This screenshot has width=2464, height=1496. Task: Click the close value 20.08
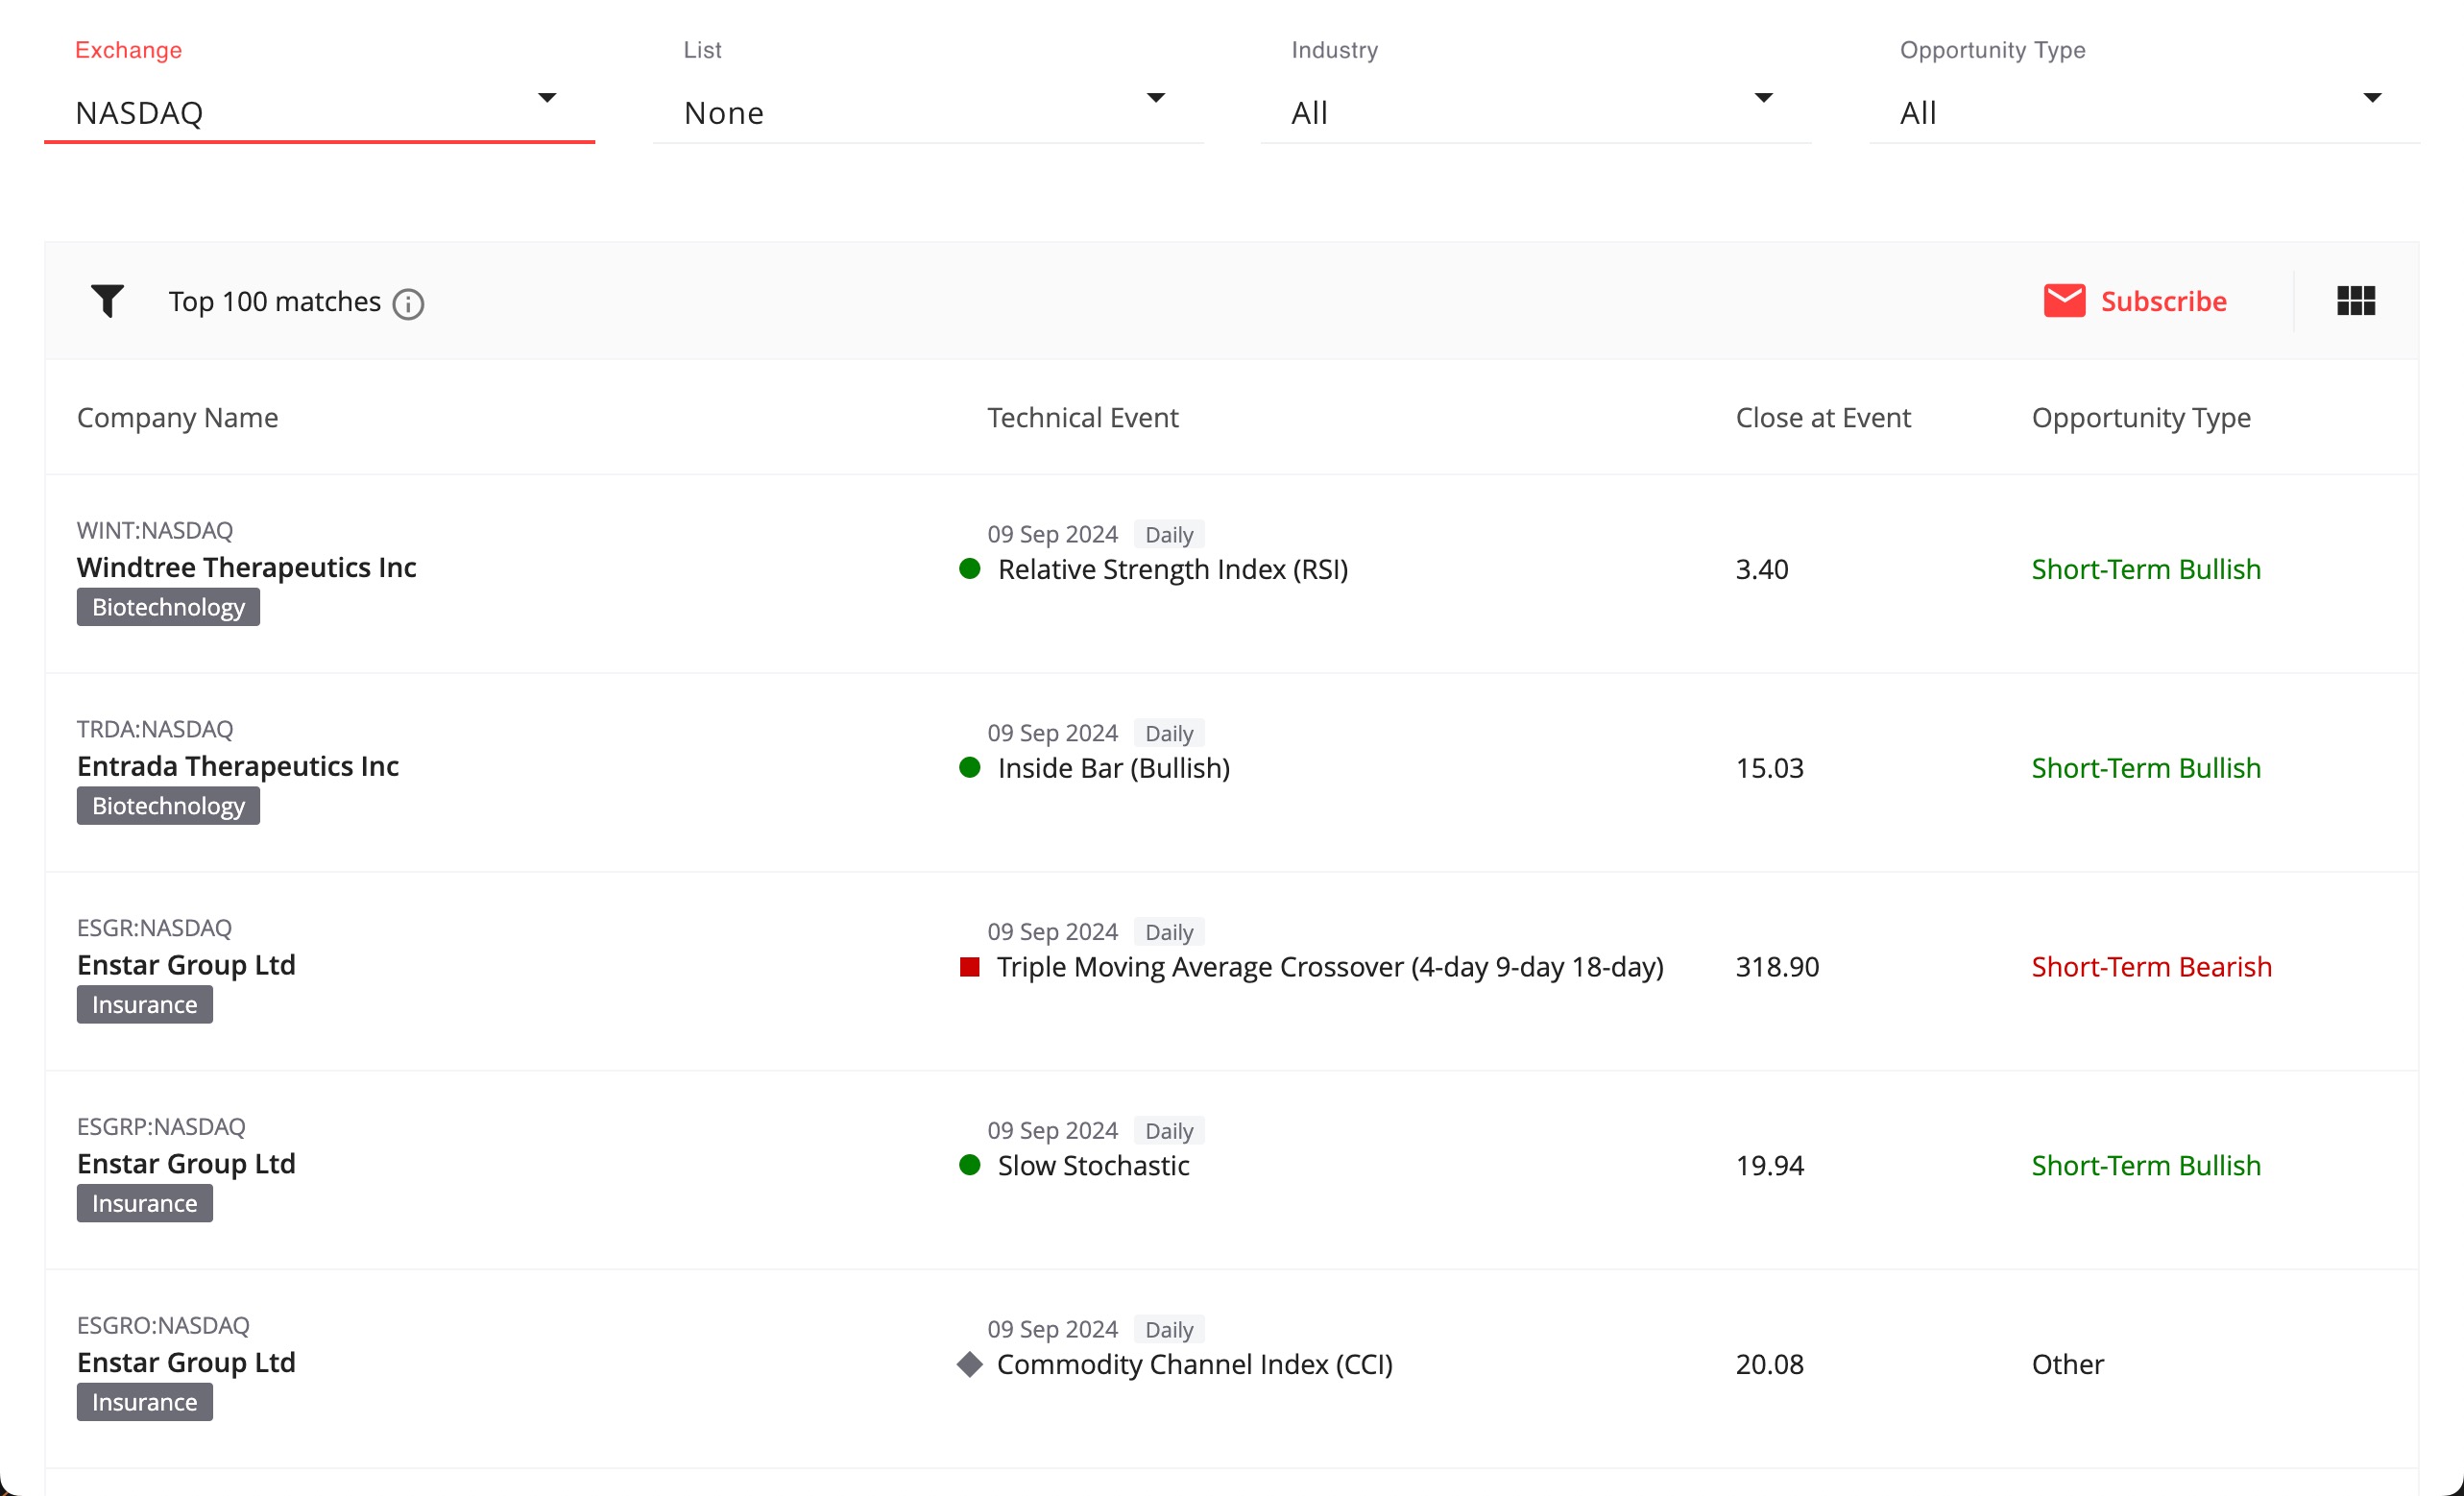pyautogui.click(x=1769, y=1365)
